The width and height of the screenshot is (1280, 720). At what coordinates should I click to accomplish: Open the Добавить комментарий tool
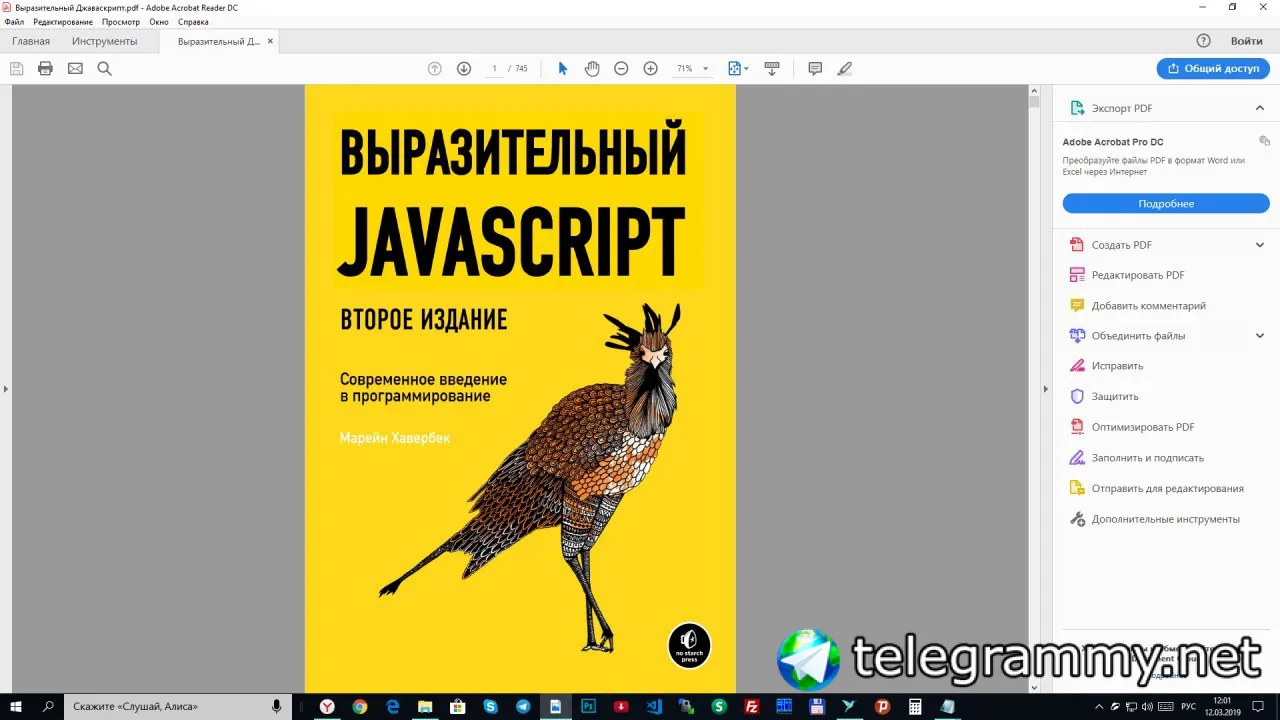click(x=1149, y=306)
